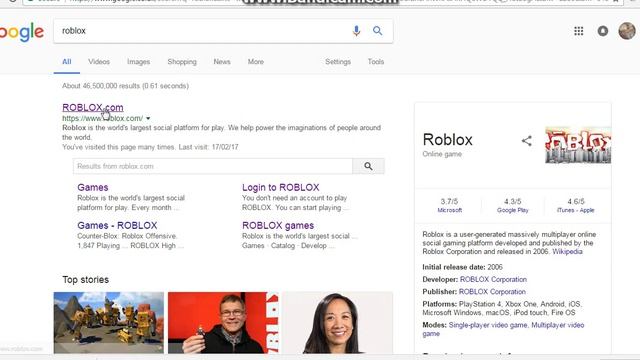Image resolution: width=640 pixels, height=360 pixels.
Task: Open the account profile picture
Action: [627, 31]
